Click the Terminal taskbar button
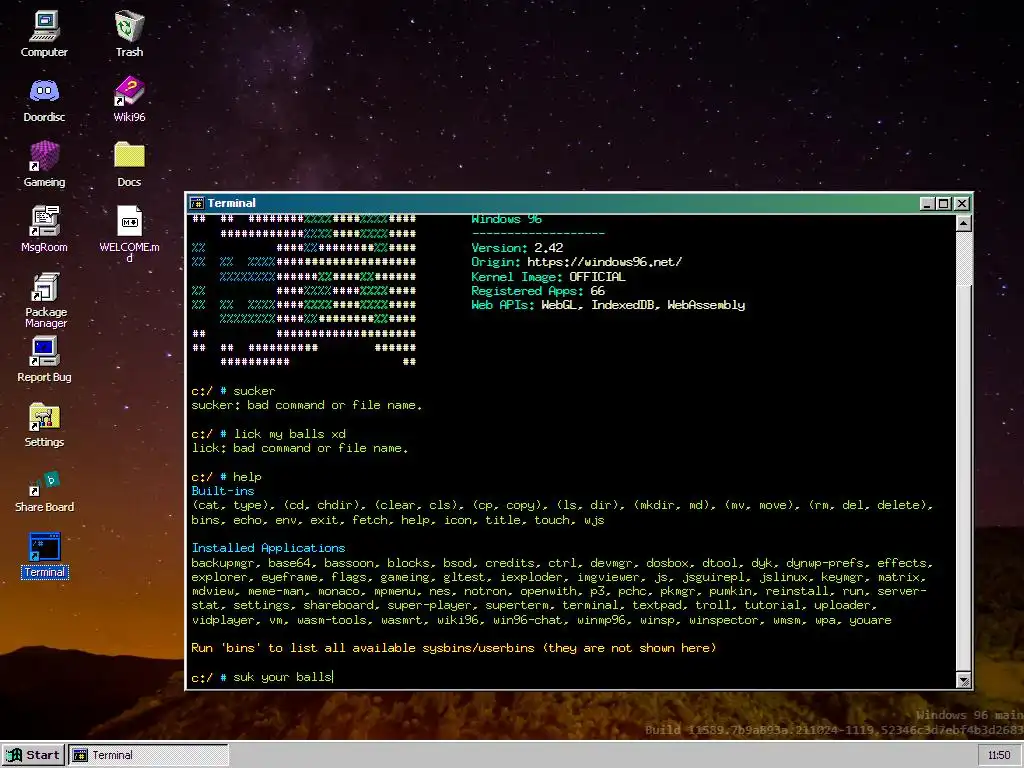The image size is (1024, 768). (149, 755)
